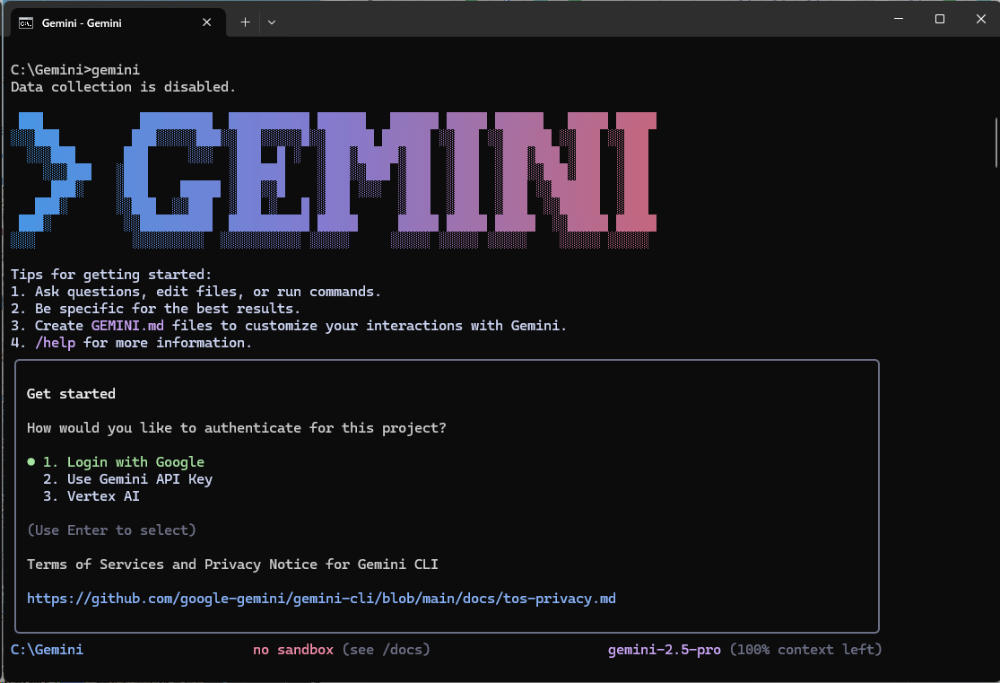Close the Gemini - Gemini tab
The image size is (1000, 683).
pyautogui.click(x=207, y=22)
